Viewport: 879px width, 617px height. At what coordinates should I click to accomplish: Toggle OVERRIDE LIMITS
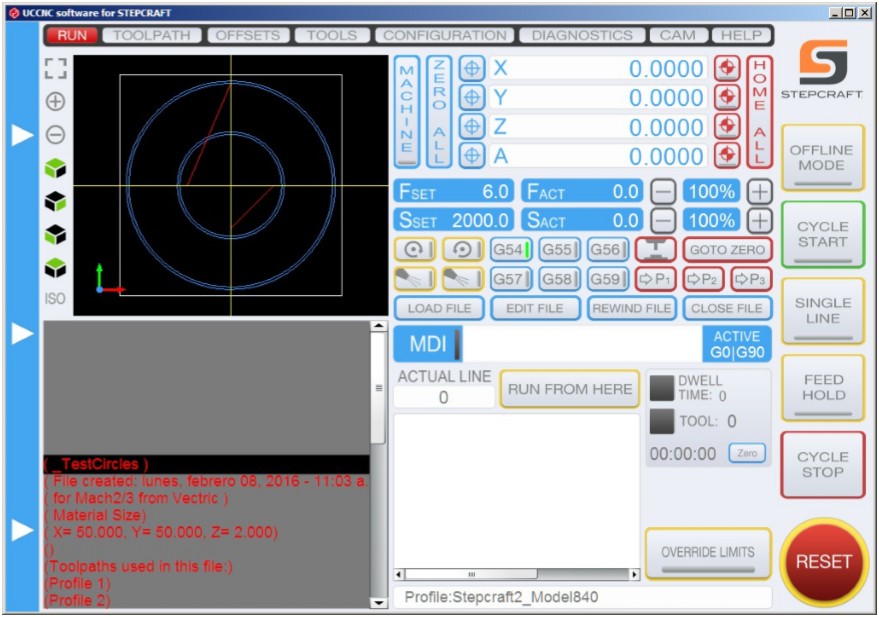(708, 554)
